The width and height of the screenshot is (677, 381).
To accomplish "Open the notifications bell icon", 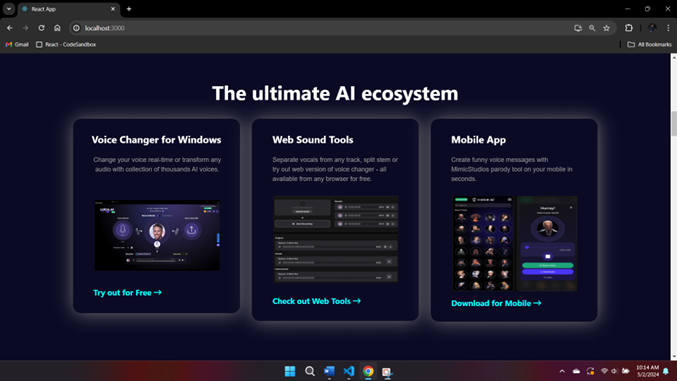I will [x=666, y=371].
